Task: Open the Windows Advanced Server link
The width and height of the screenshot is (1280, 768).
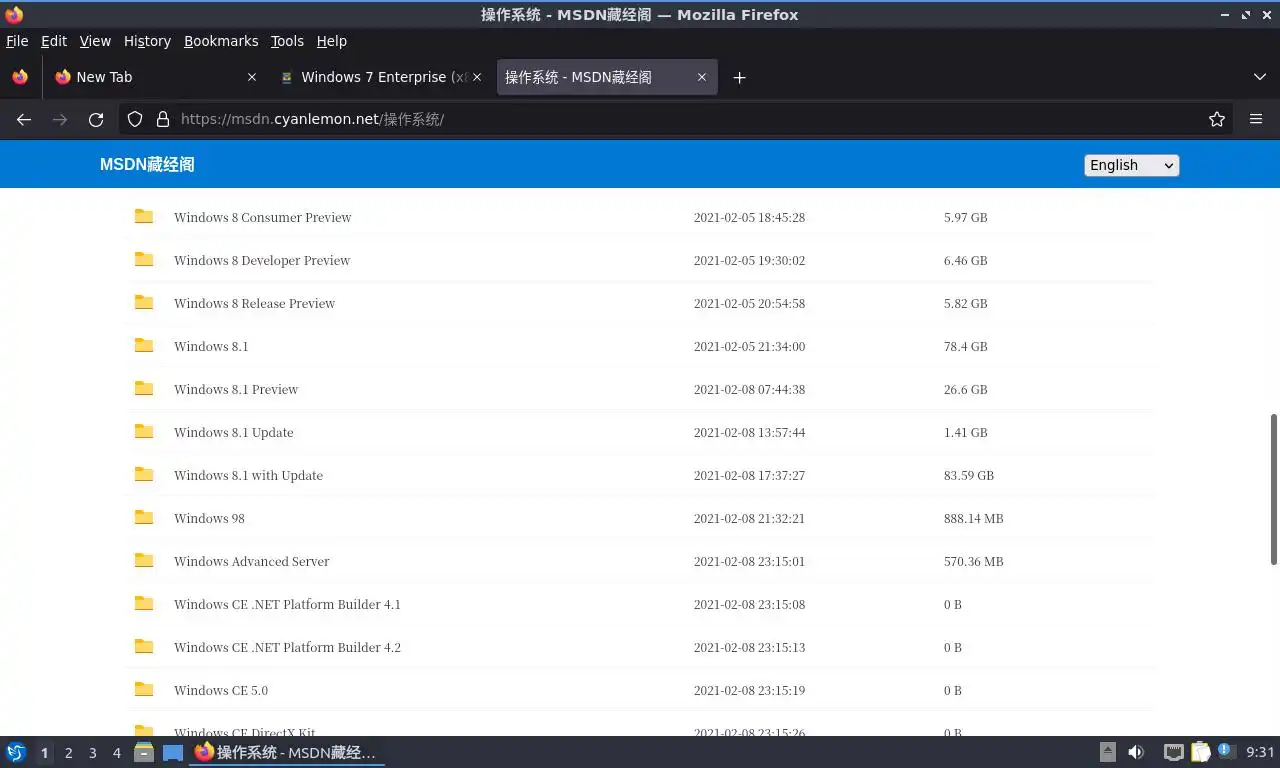Action: pos(252,561)
